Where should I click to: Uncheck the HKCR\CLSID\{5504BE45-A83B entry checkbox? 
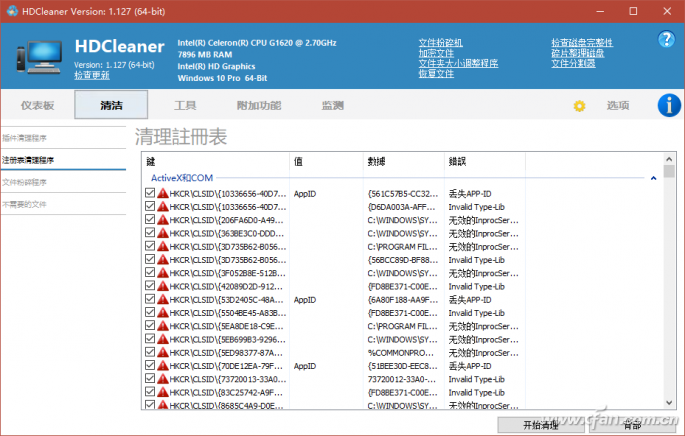point(150,312)
